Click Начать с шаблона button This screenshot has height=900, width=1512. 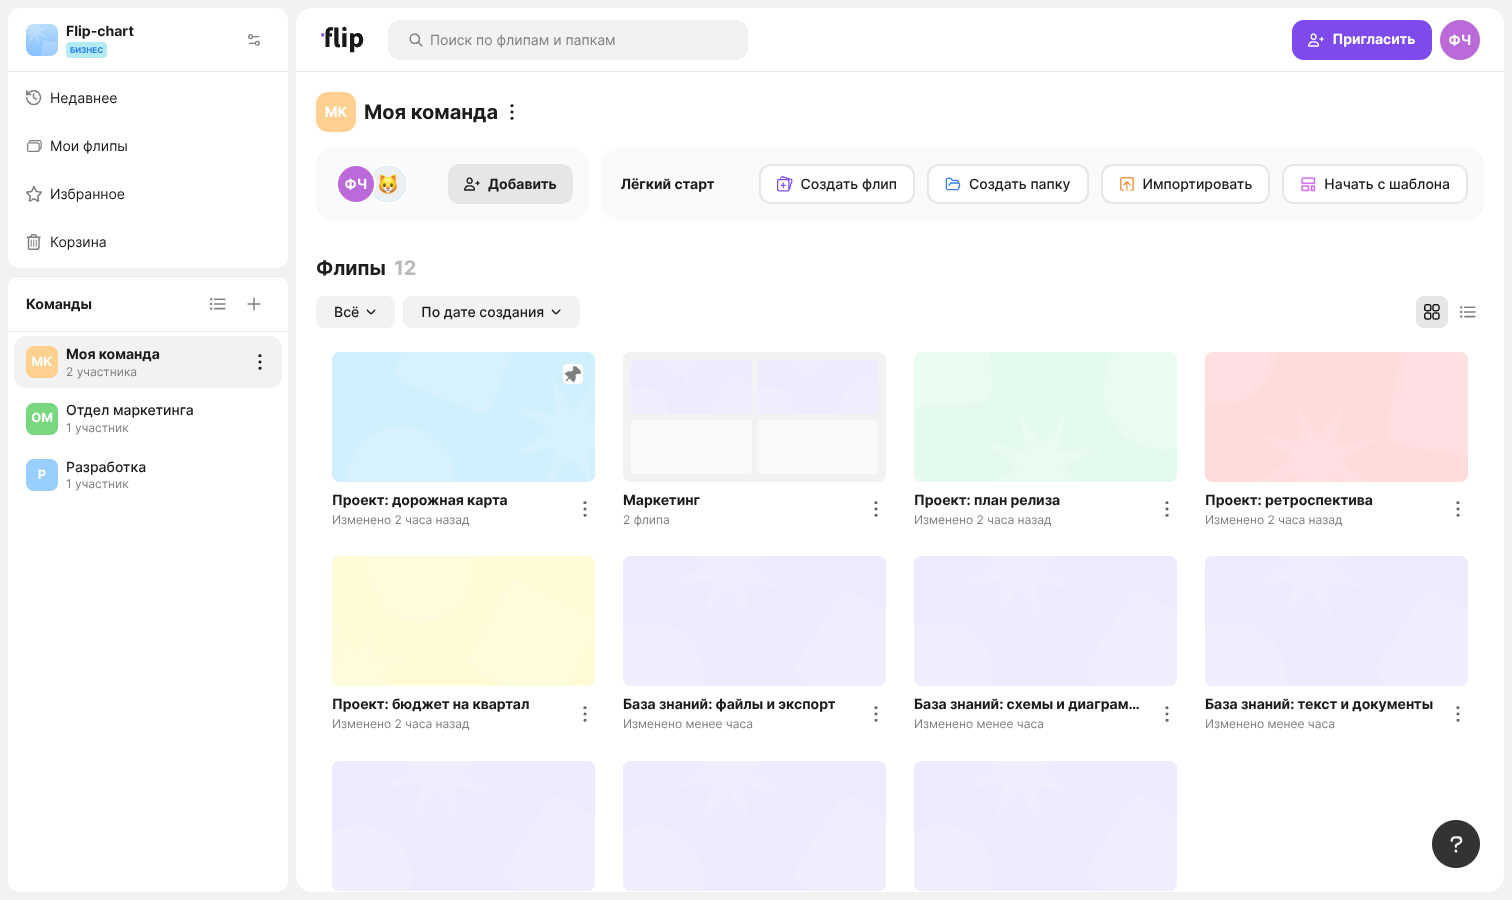1375,184
